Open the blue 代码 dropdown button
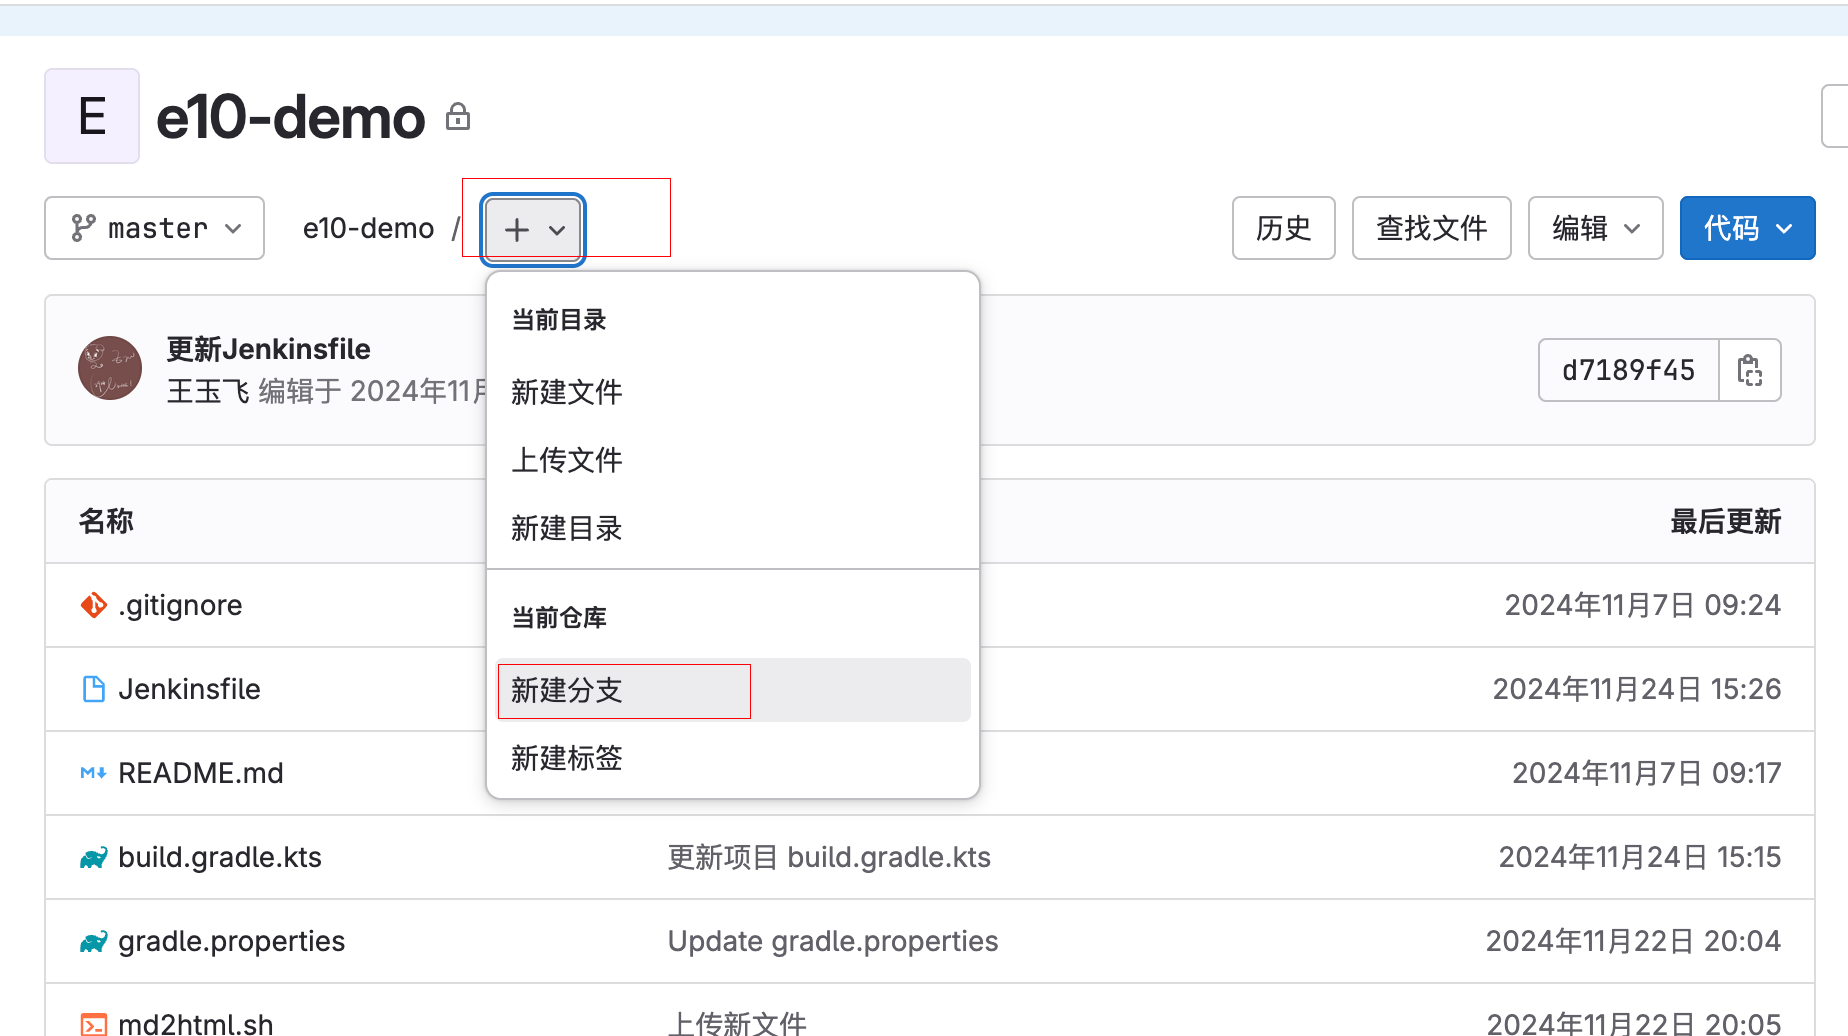 [x=1747, y=229]
